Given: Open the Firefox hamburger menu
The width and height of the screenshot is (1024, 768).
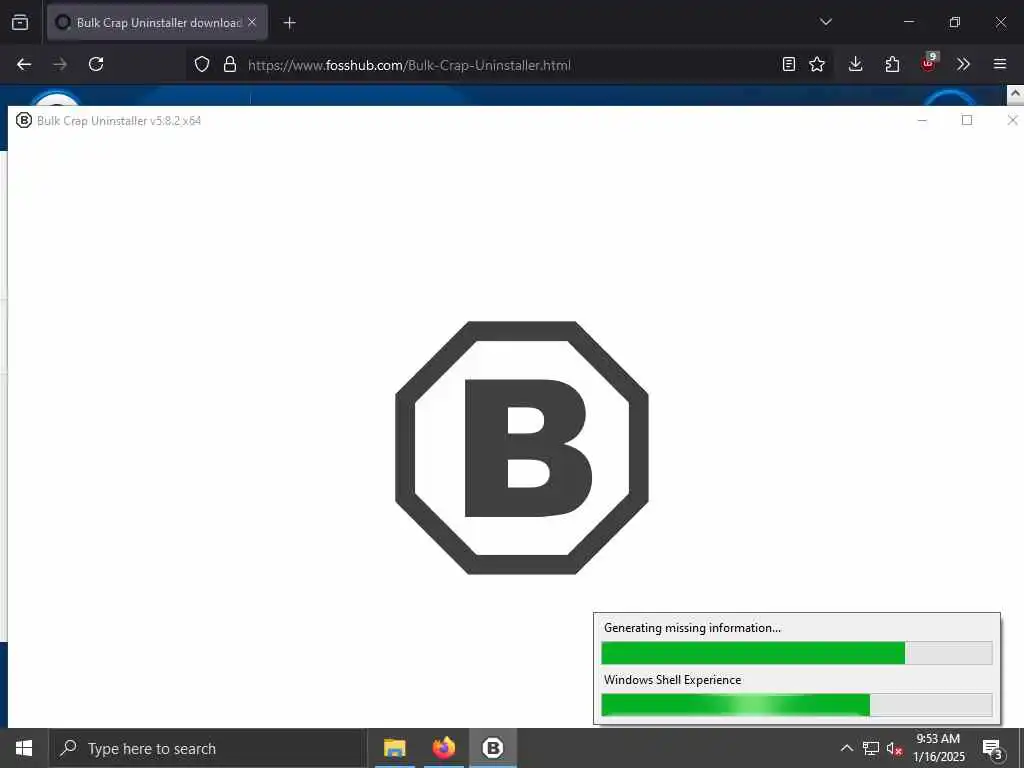Looking at the screenshot, I should [1000, 64].
